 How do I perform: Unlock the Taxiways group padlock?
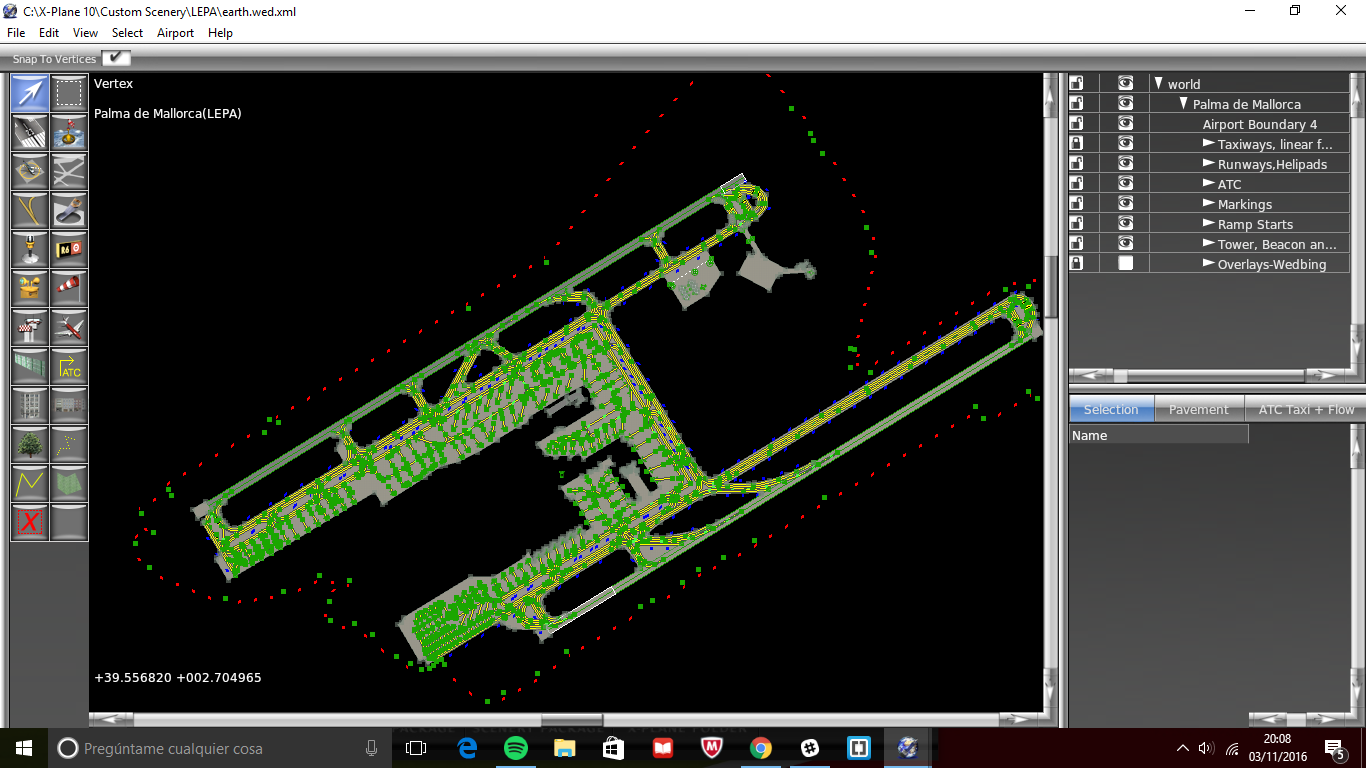(1077, 144)
